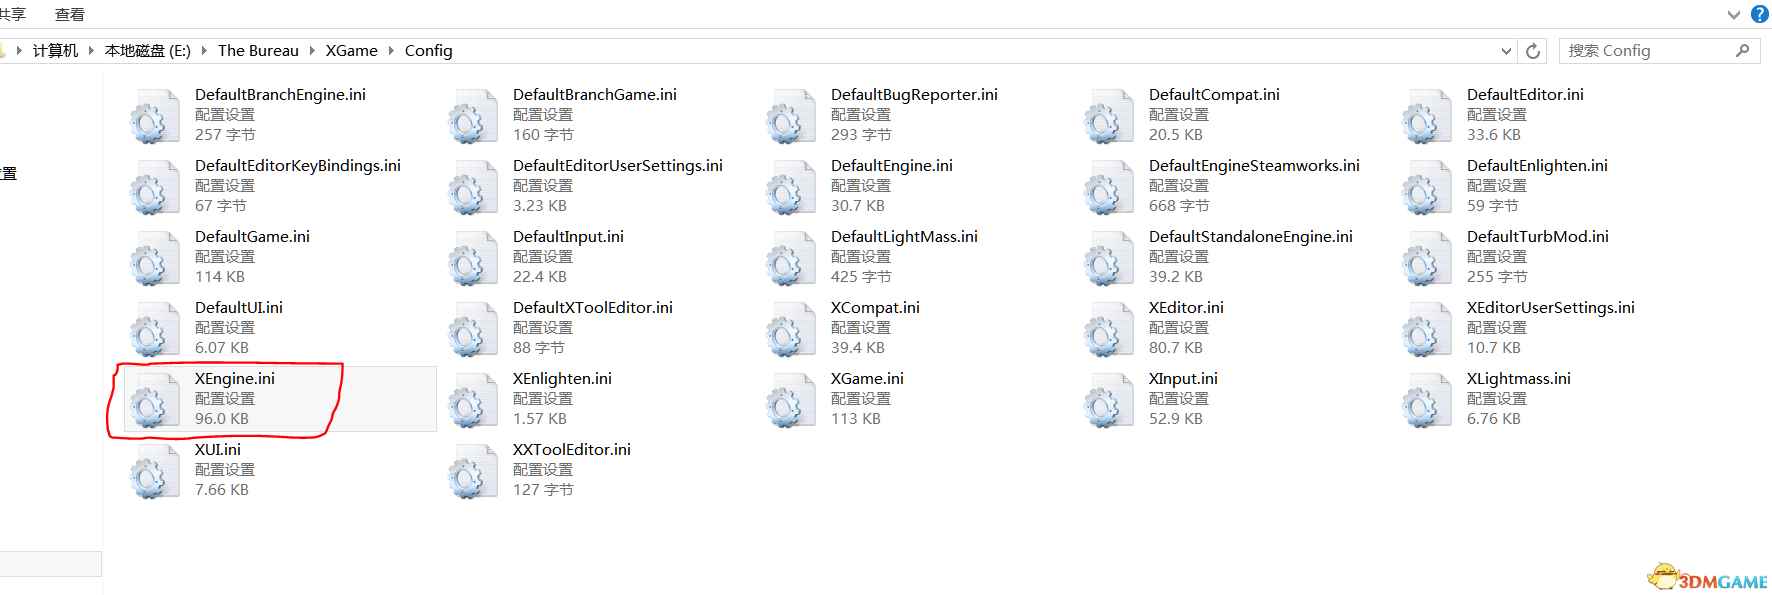
Task: Expand the ribbon with the chevron
Action: point(1734,15)
